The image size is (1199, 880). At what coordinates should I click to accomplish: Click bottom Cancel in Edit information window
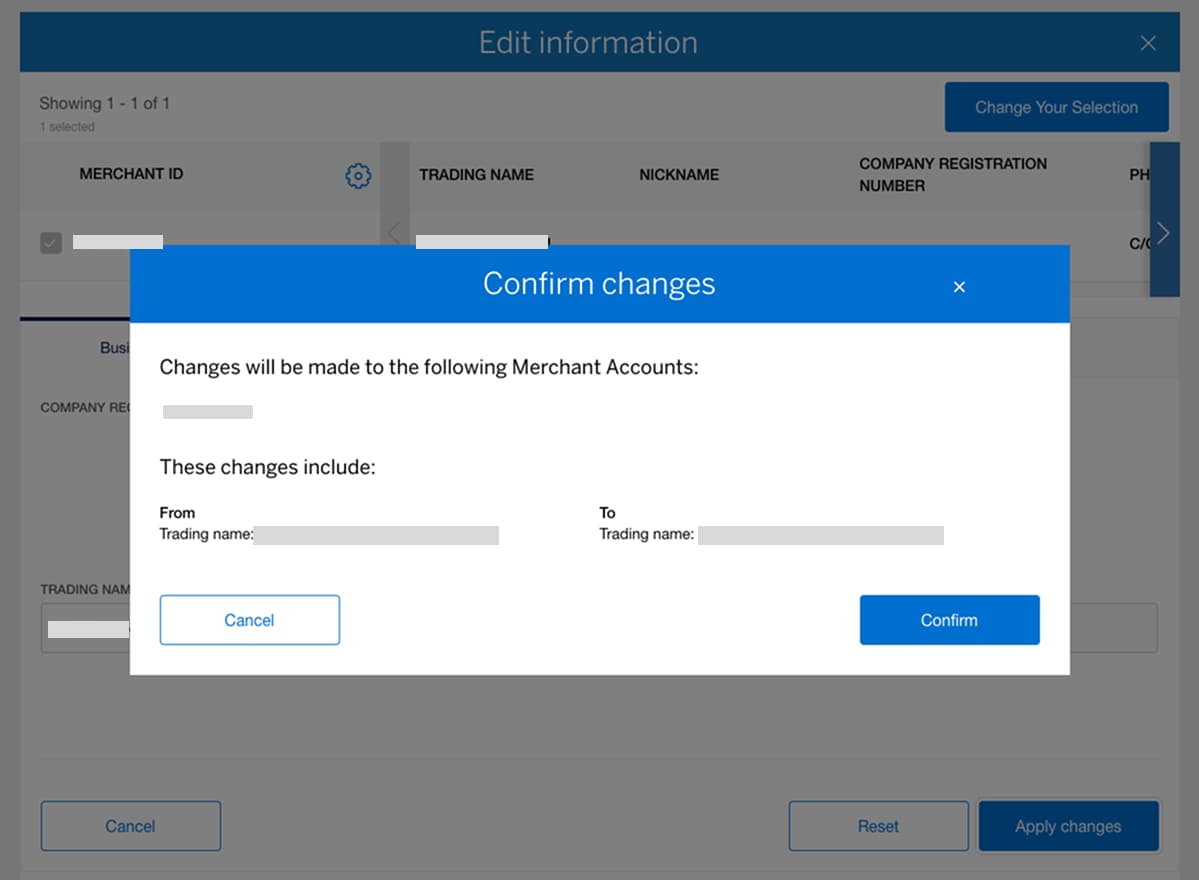point(131,826)
